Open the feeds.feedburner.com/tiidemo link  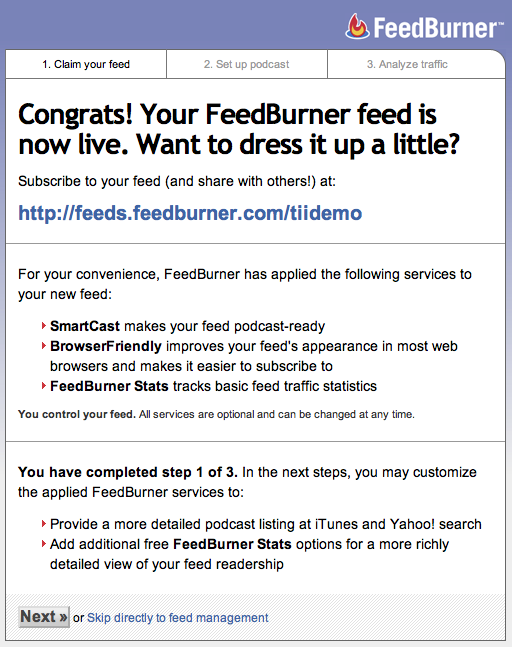[x=190, y=213]
